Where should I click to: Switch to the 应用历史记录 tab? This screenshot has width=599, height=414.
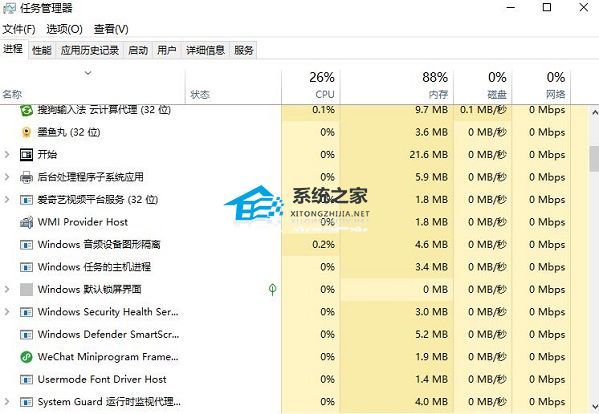coord(90,50)
